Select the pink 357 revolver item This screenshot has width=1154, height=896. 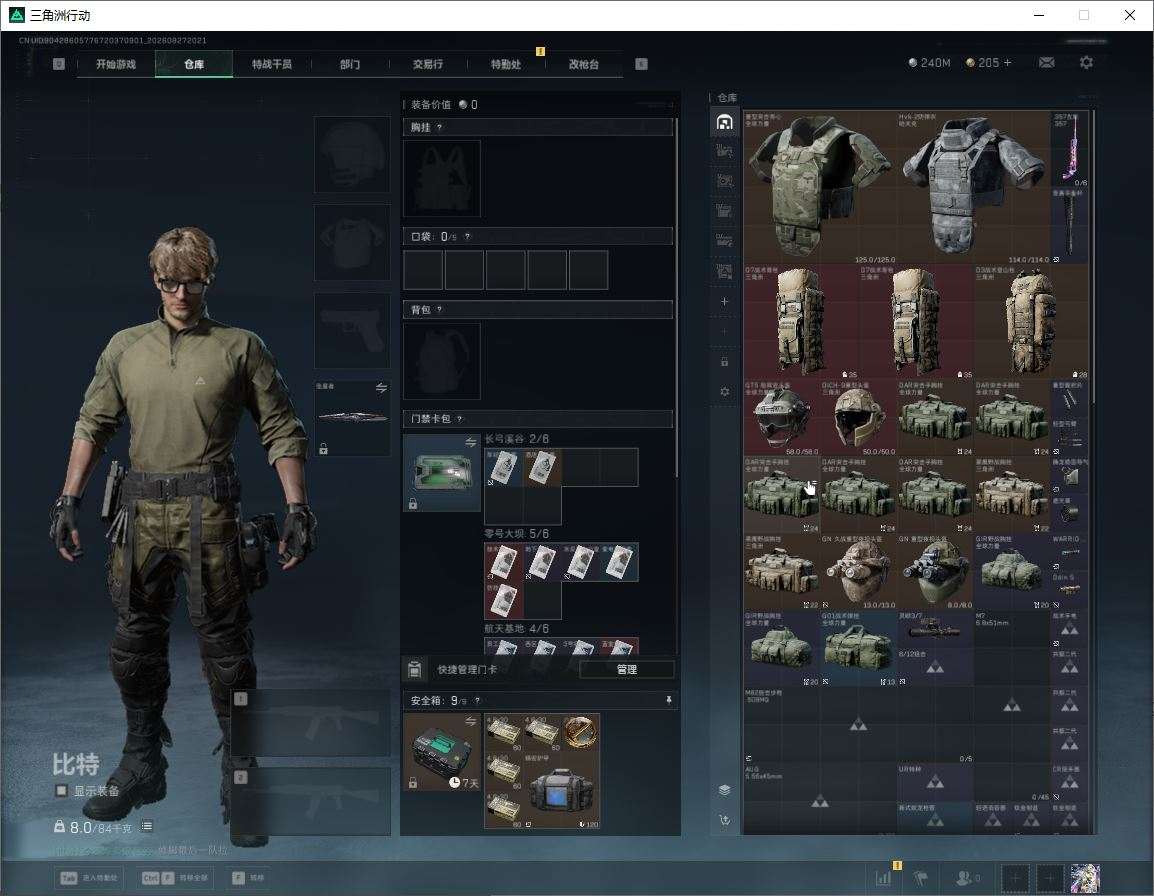(x=1069, y=149)
